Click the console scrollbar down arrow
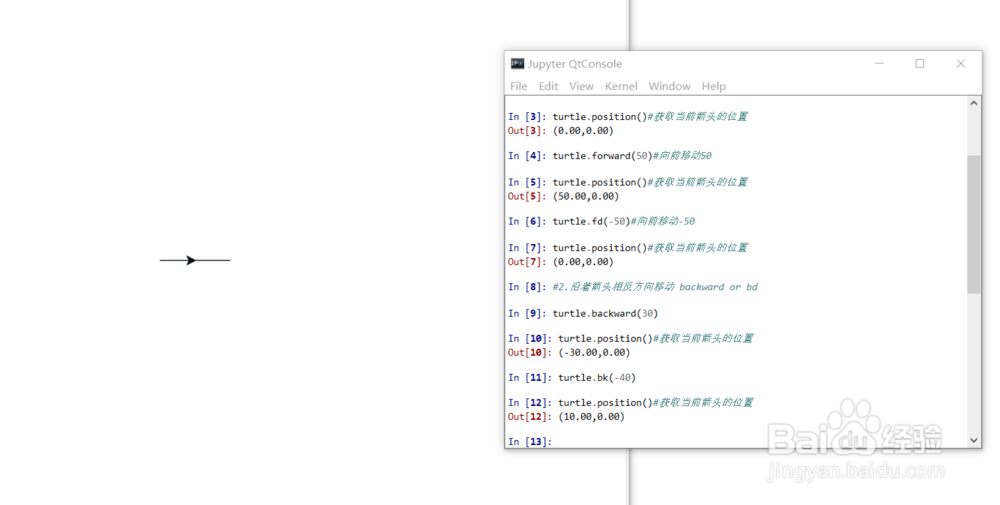 [x=974, y=440]
